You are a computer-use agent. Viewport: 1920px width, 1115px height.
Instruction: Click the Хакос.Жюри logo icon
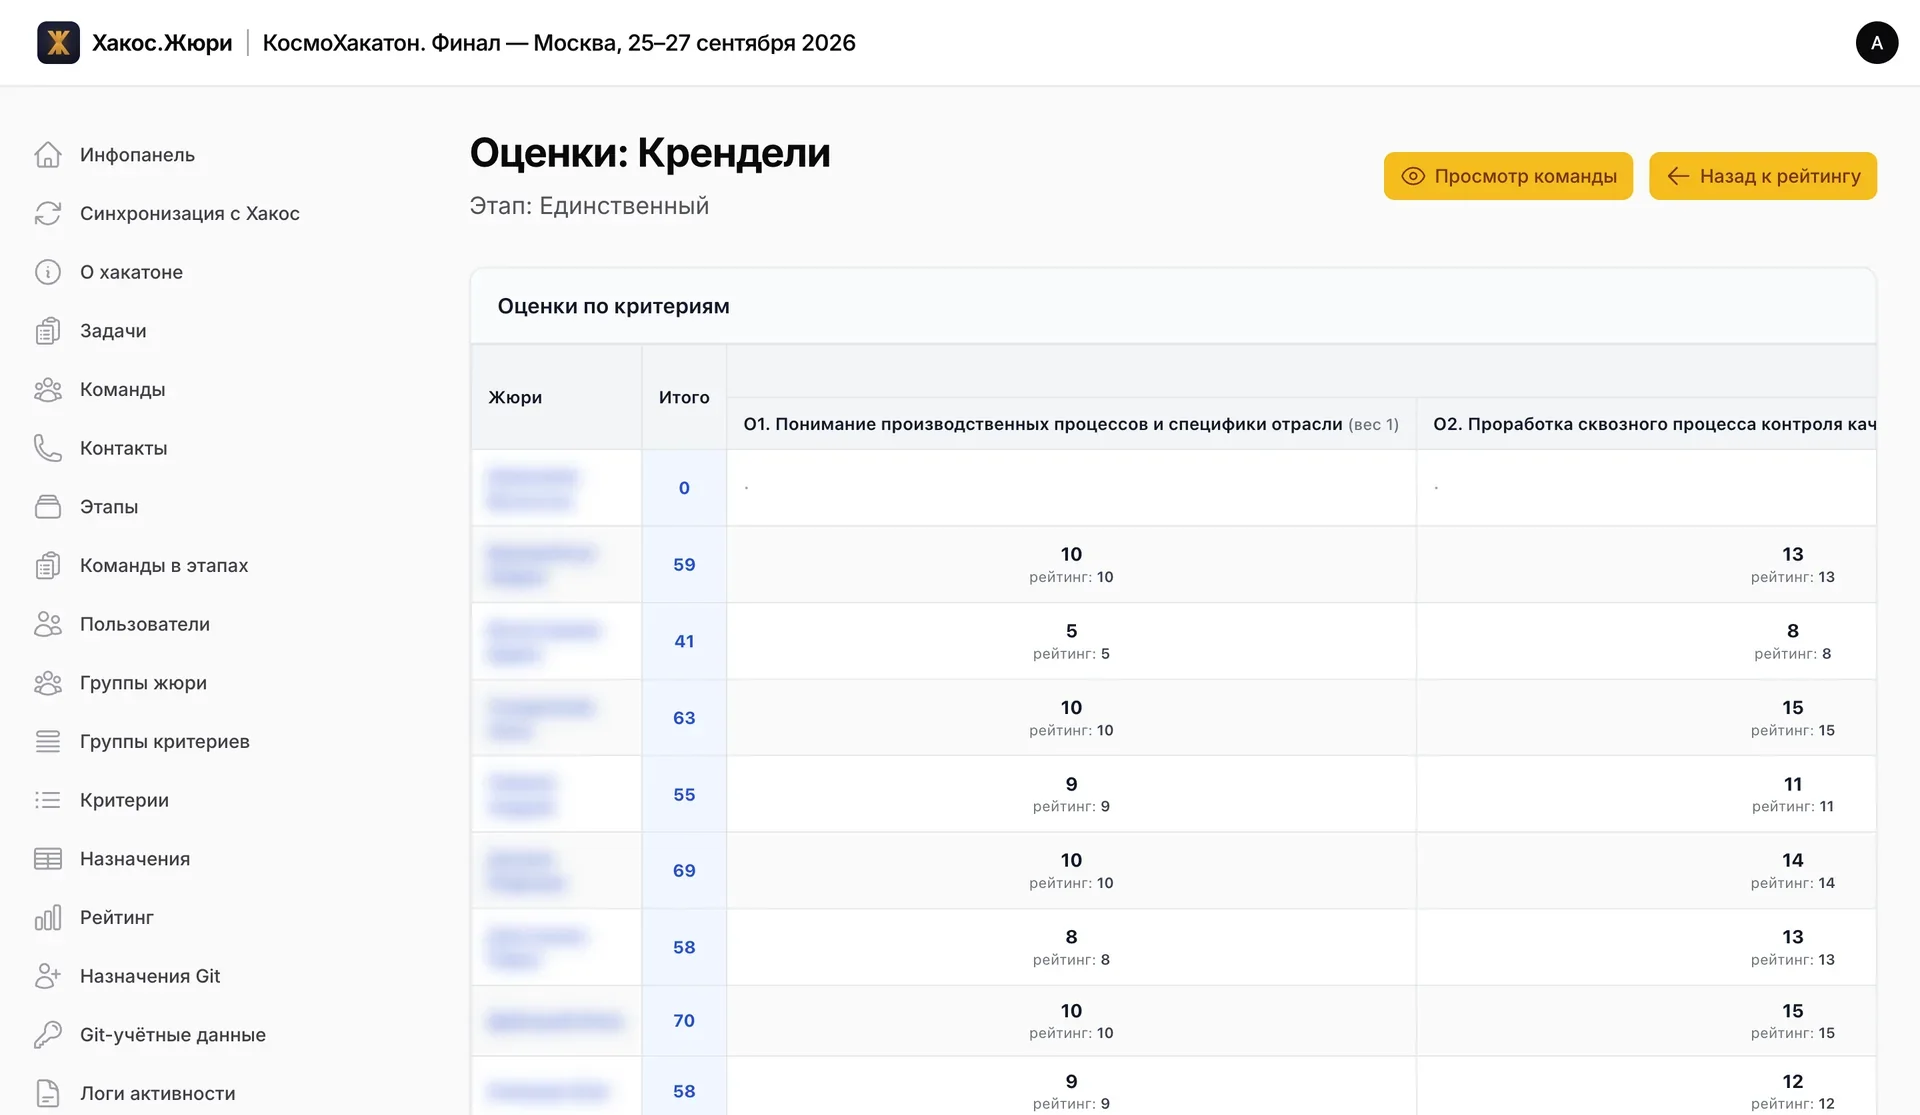(58, 43)
